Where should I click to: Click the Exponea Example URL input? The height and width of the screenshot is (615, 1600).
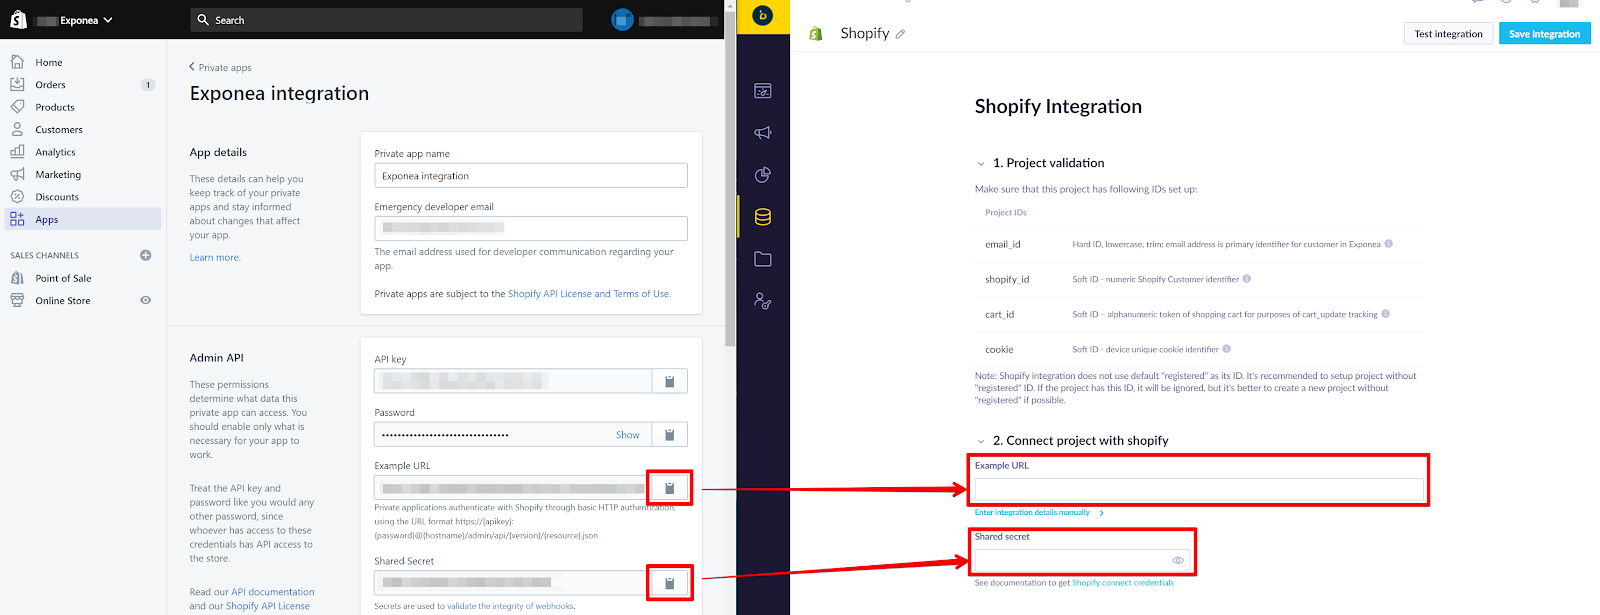[x=1199, y=489]
